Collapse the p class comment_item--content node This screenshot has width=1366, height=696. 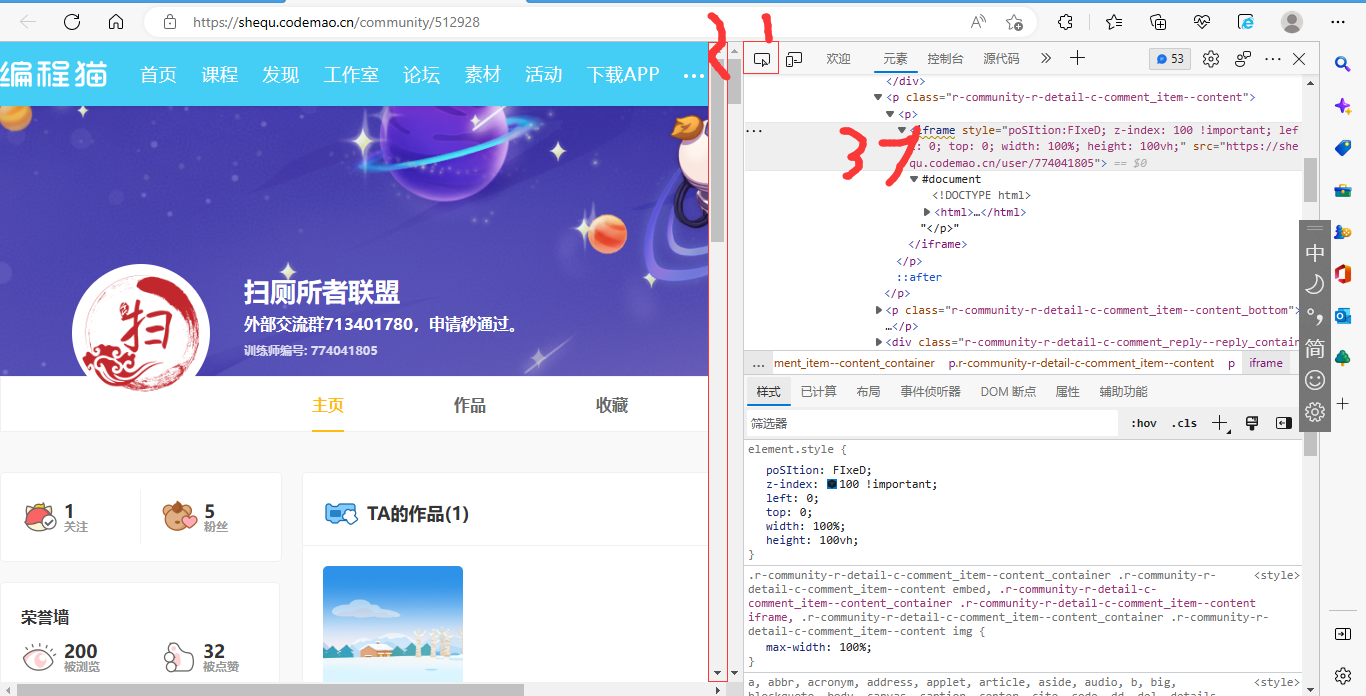pyautogui.click(x=879, y=98)
